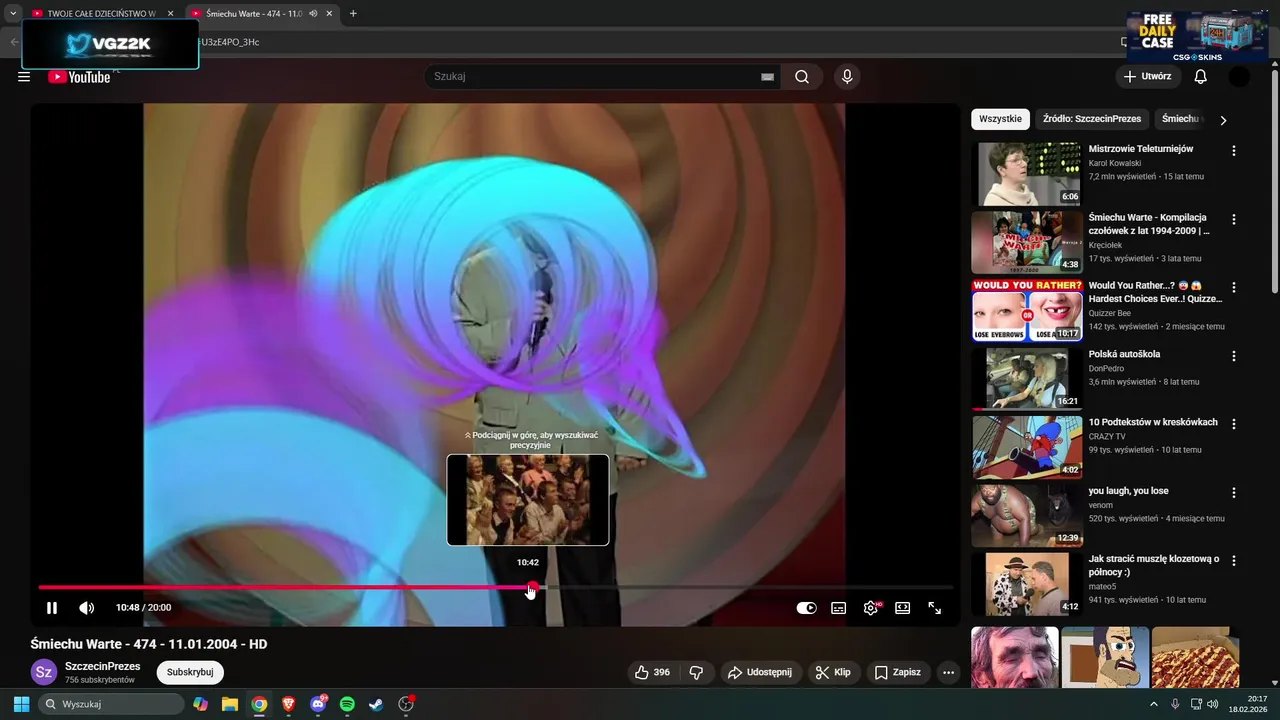This screenshot has width=1280, height=720.
Task: Click the red scrubber handle on progress bar
Action: click(x=532, y=588)
